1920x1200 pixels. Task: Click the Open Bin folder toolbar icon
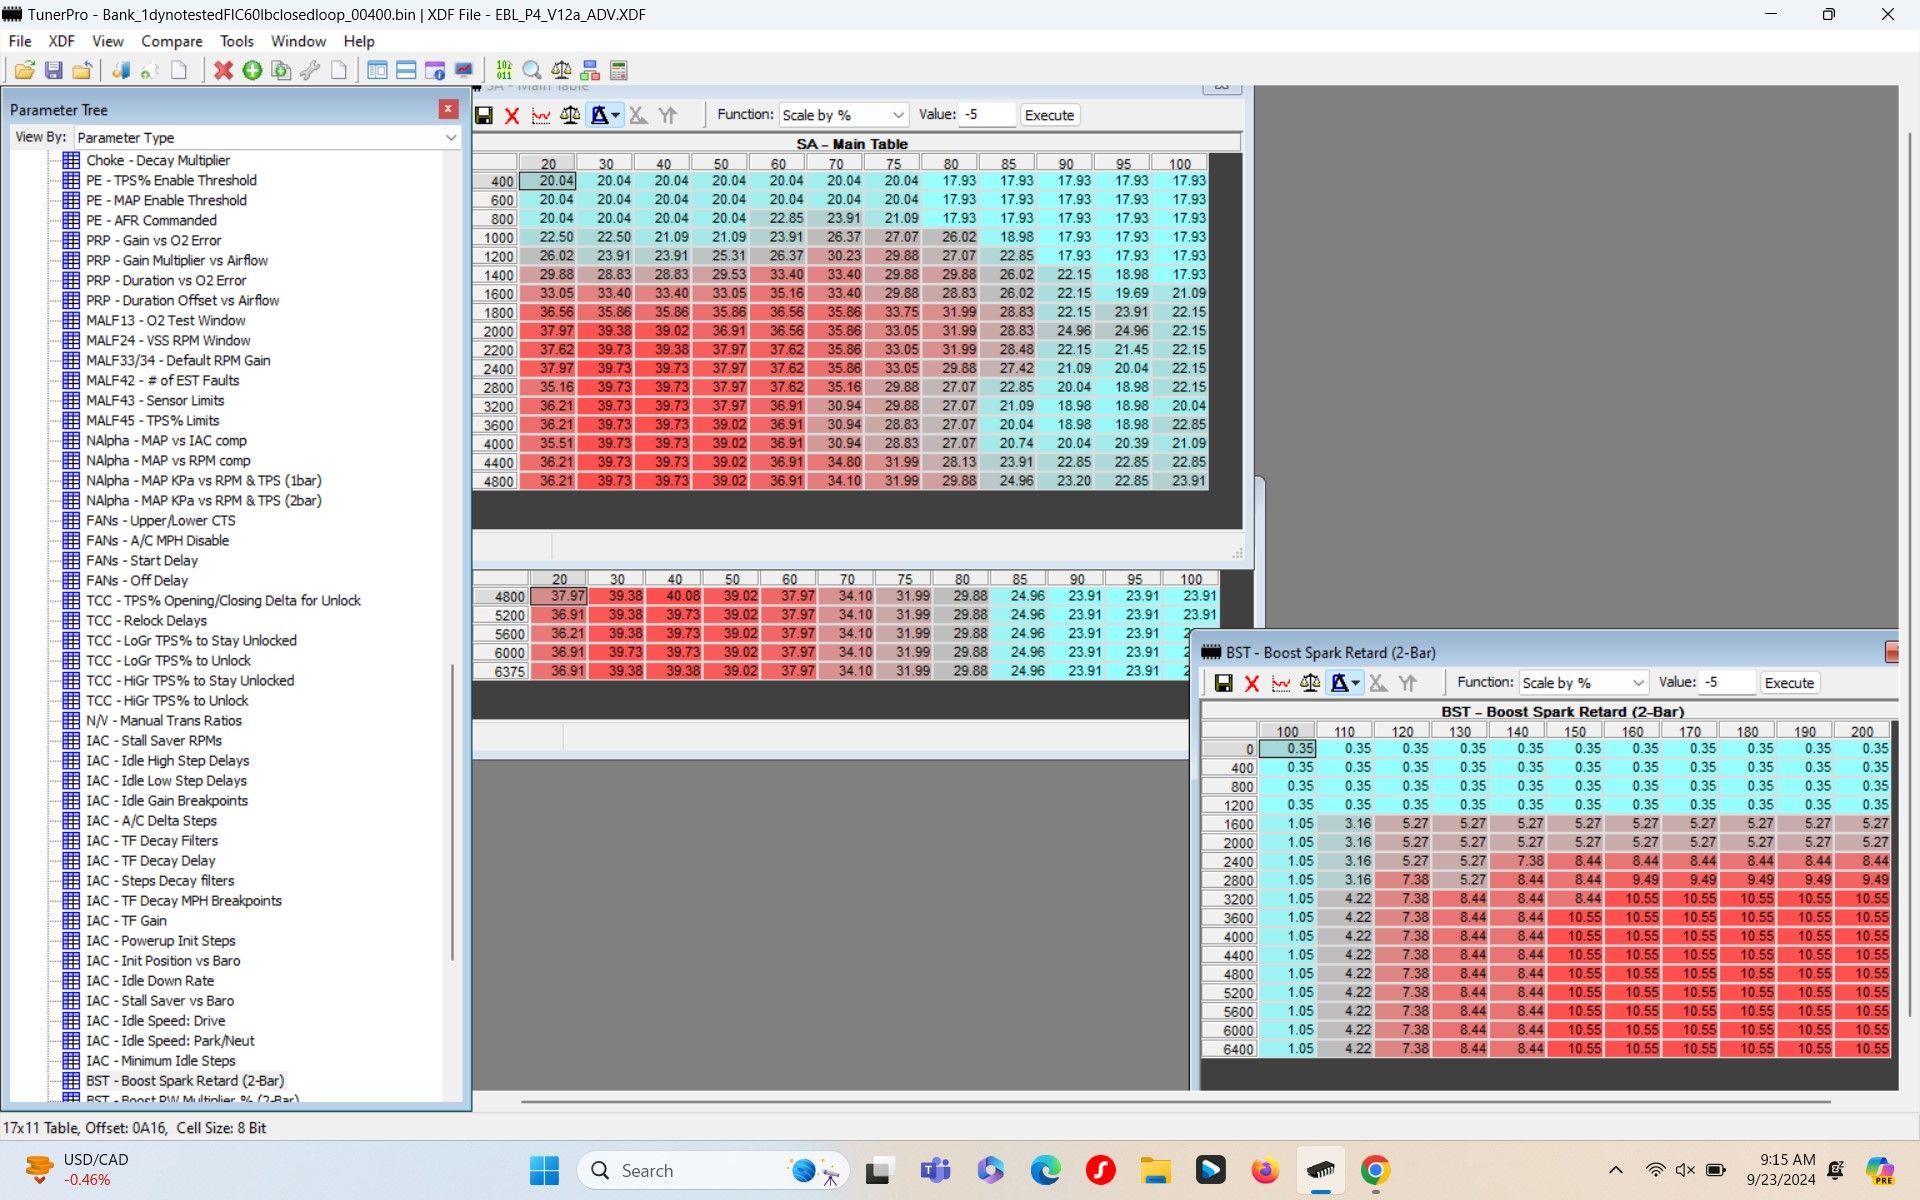(25, 70)
